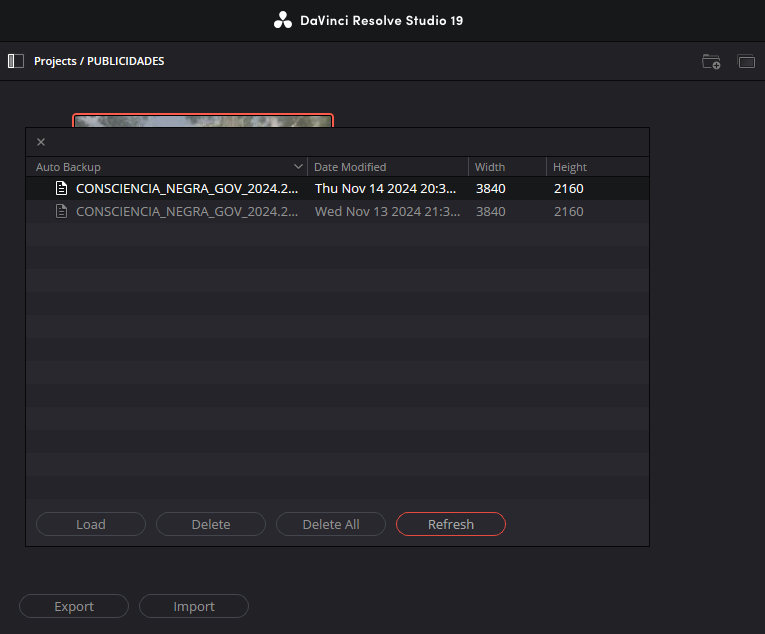
Task: Click the Auto Backup column header
Action: coord(166,167)
